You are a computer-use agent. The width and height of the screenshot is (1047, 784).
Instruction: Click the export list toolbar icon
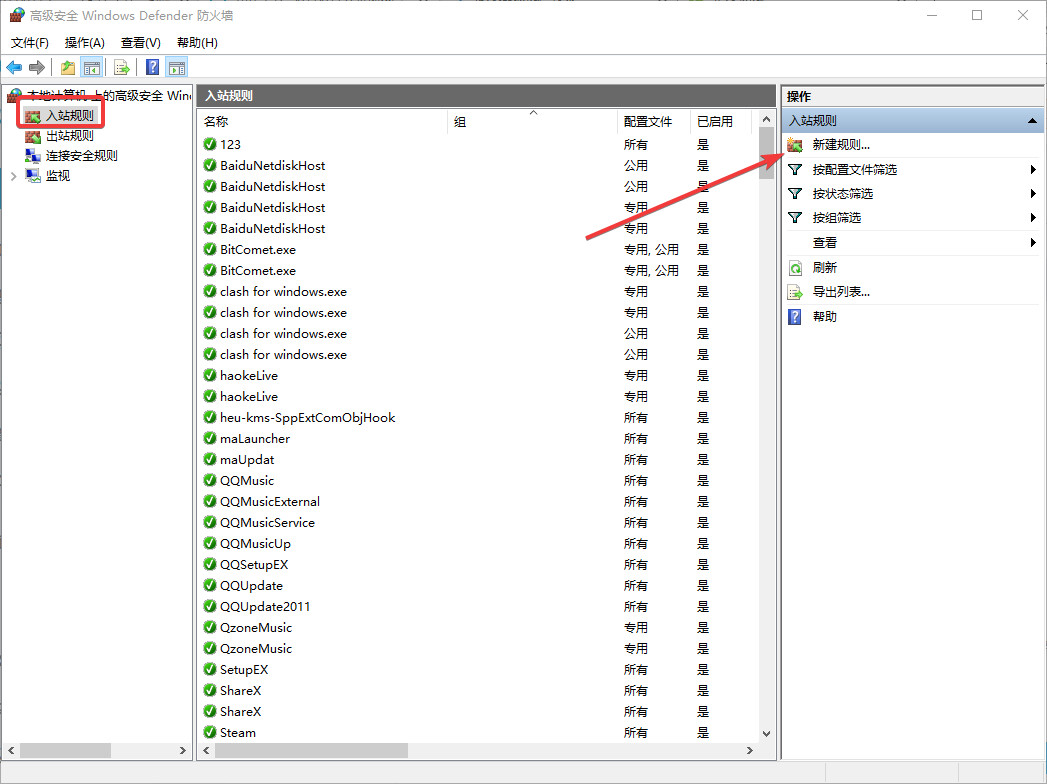pyautogui.click(x=122, y=67)
